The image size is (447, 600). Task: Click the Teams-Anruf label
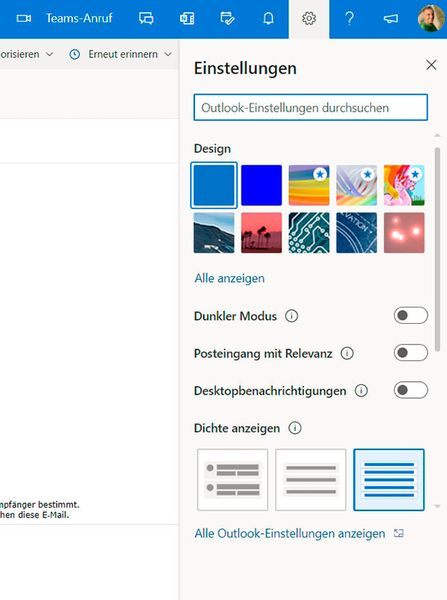click(79, 18)
